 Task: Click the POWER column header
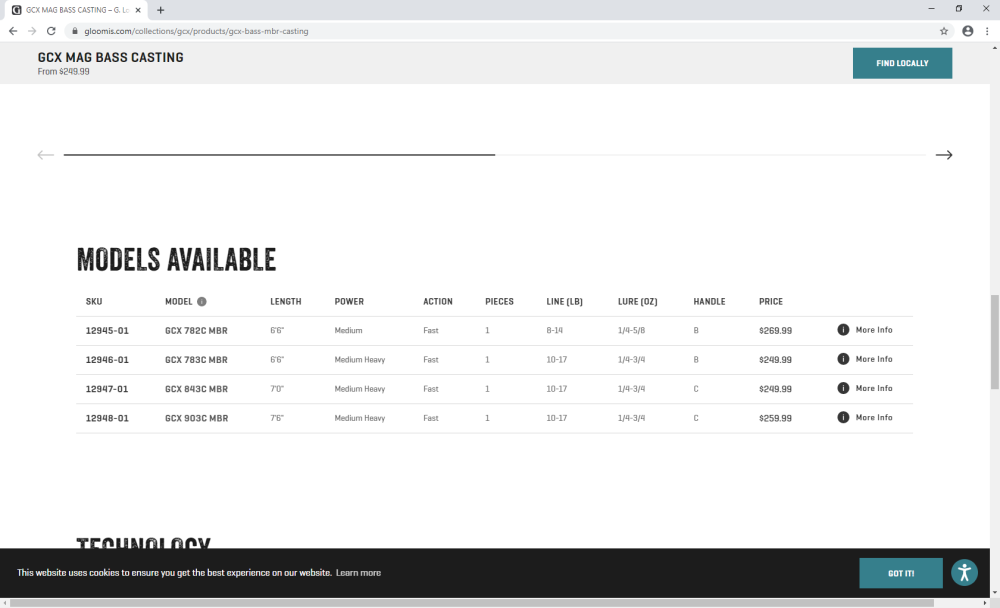[349, 302]
